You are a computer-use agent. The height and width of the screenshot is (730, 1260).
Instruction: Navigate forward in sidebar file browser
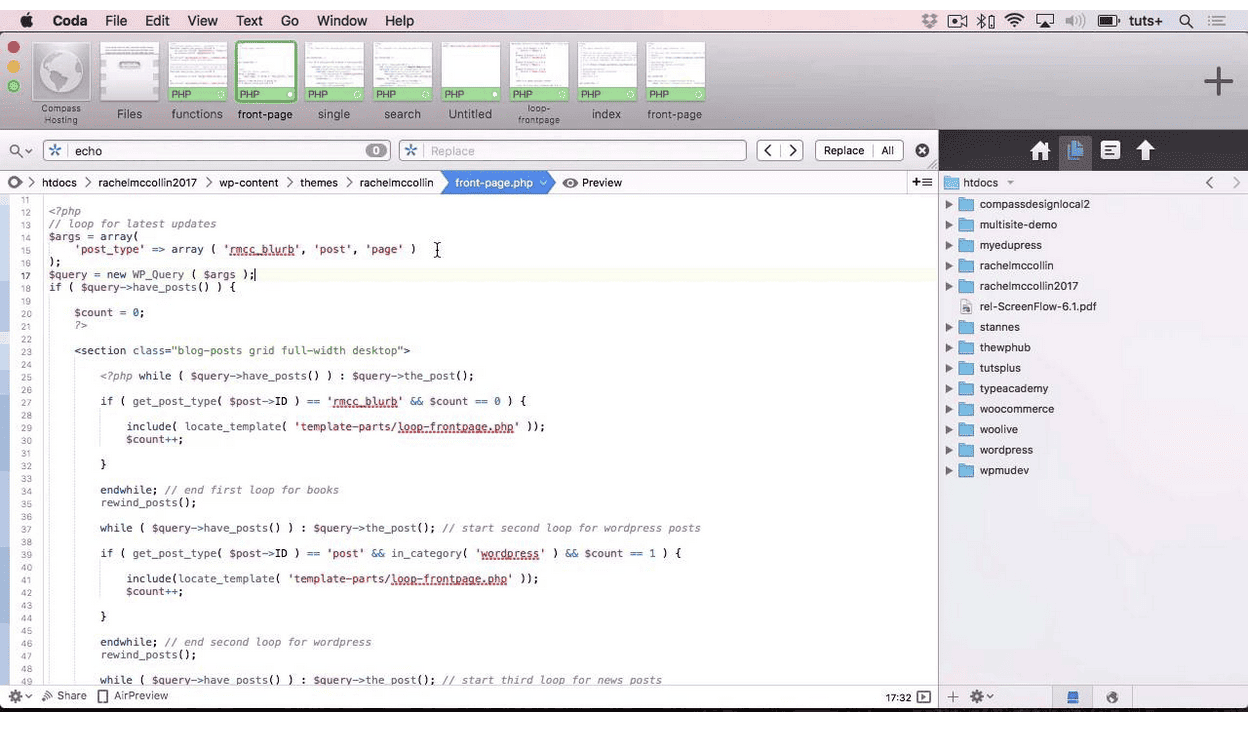point(1236,183)
